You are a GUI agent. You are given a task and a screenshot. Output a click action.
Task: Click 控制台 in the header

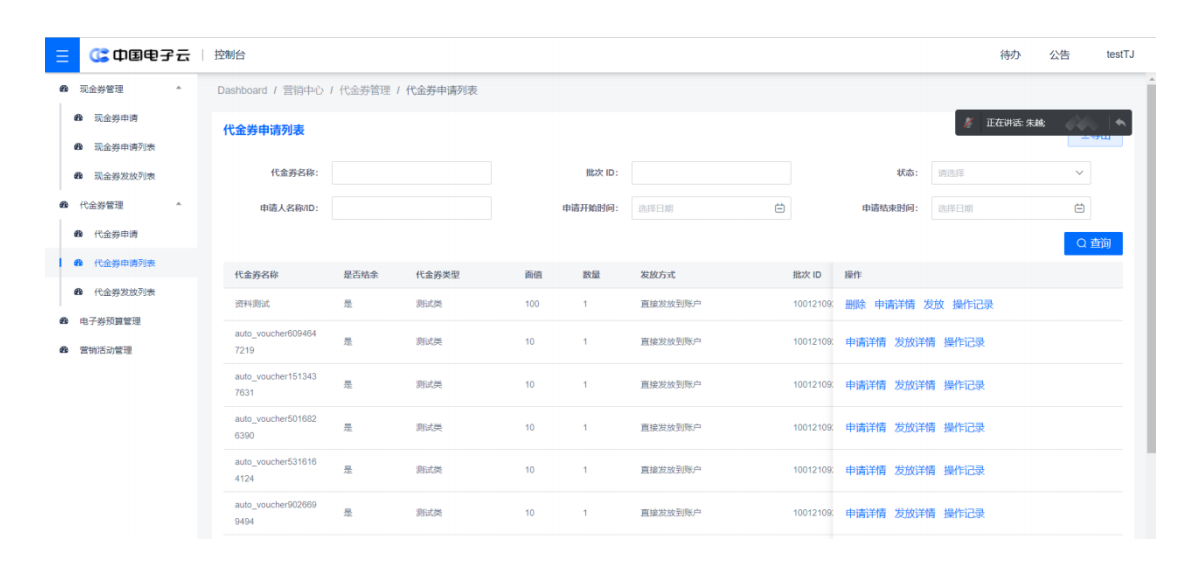click(230, 55)
